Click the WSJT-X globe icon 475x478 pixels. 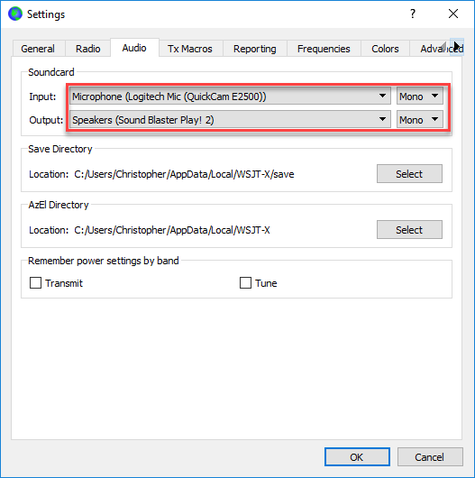click(15, 14)
